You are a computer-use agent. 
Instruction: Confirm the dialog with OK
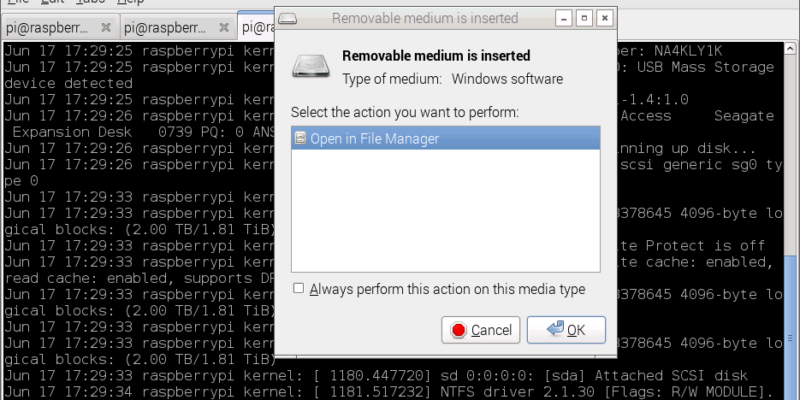[566, 329]
